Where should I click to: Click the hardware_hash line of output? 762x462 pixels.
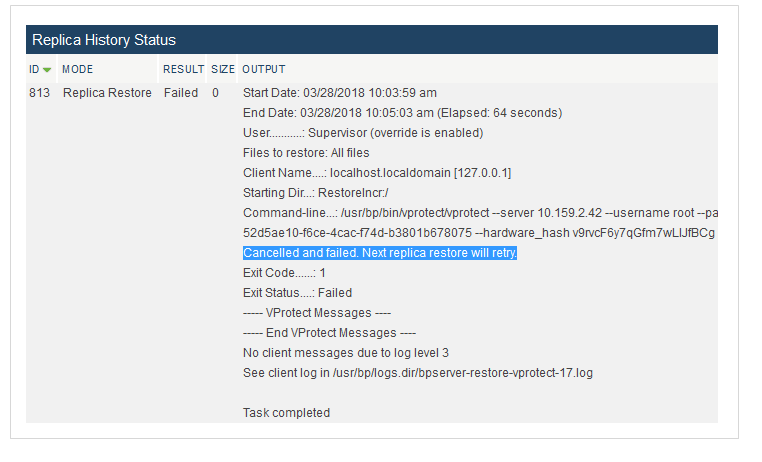[479, 233]
